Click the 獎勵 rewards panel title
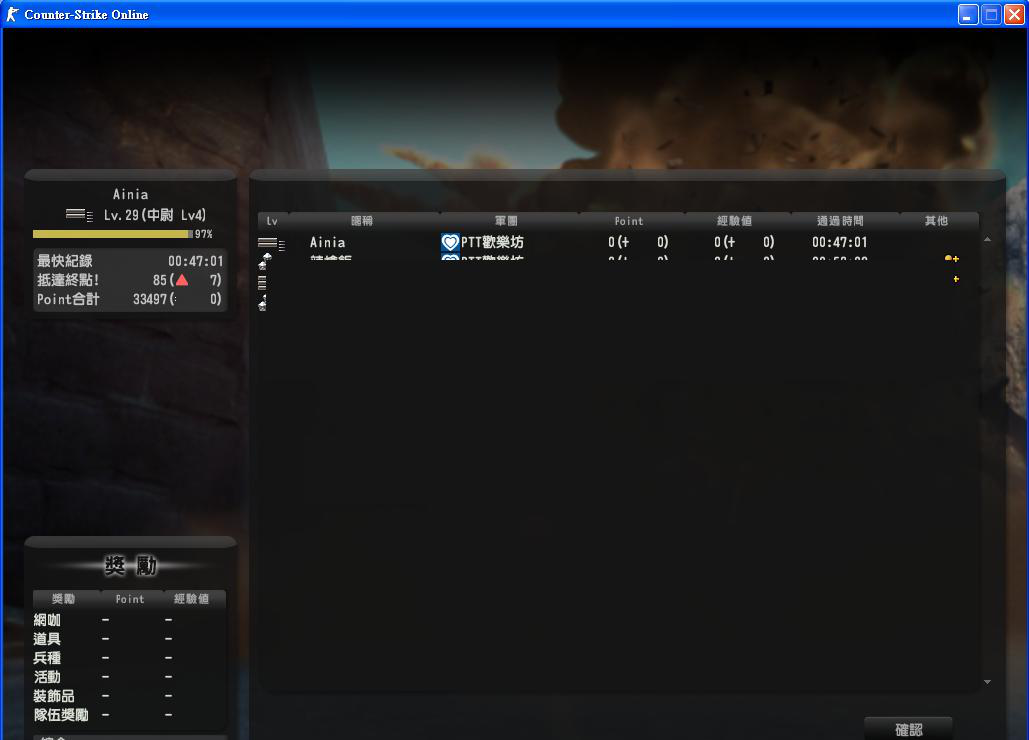The height and width of the screenshot is (740, 1029). pyautogui.click(x=131, y=565)
